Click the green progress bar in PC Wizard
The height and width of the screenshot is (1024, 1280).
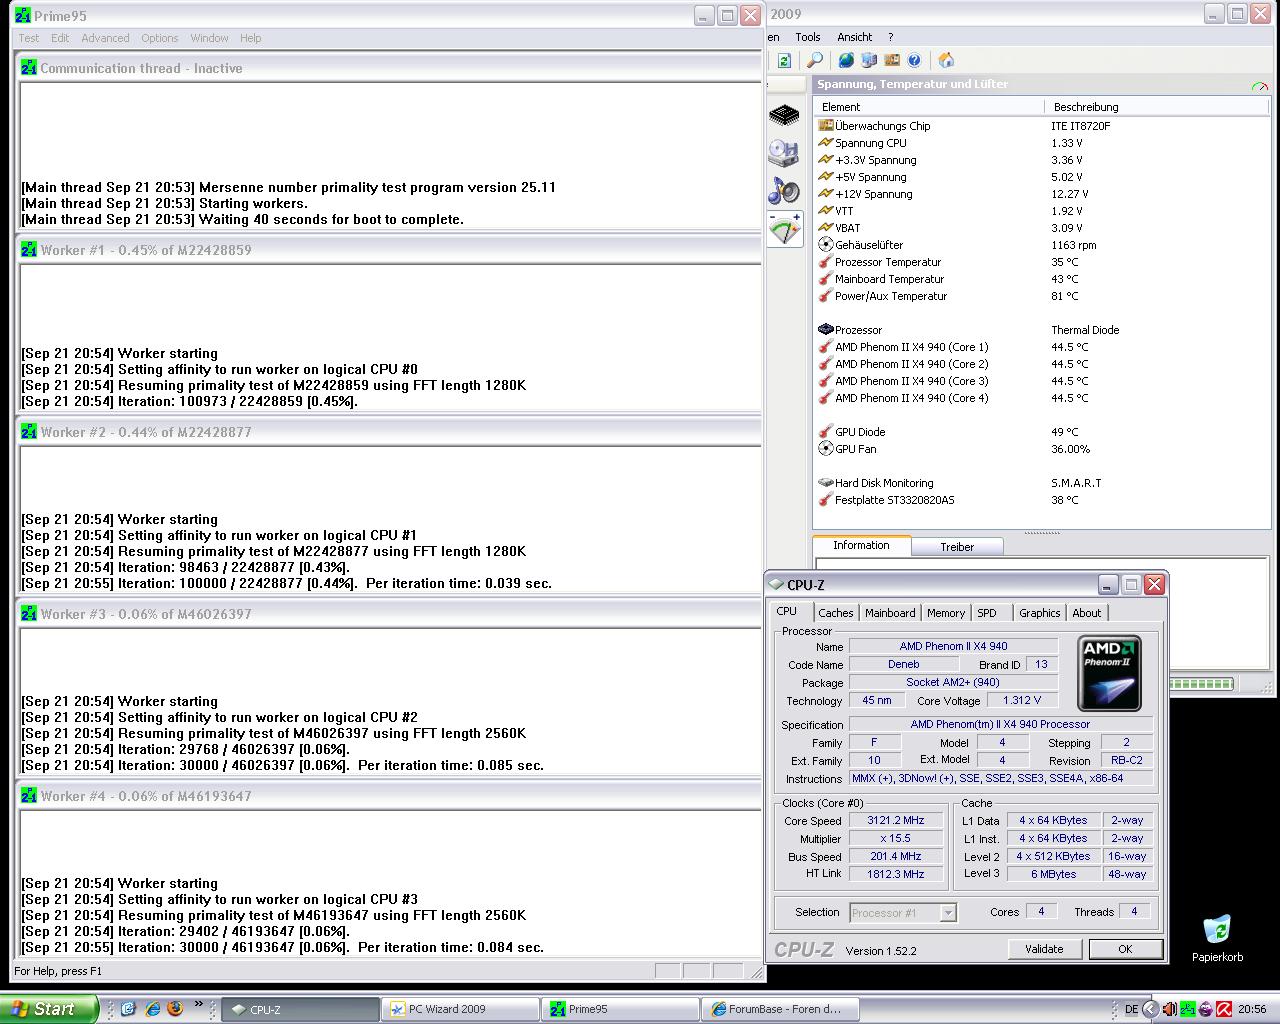coord(1201,684)
